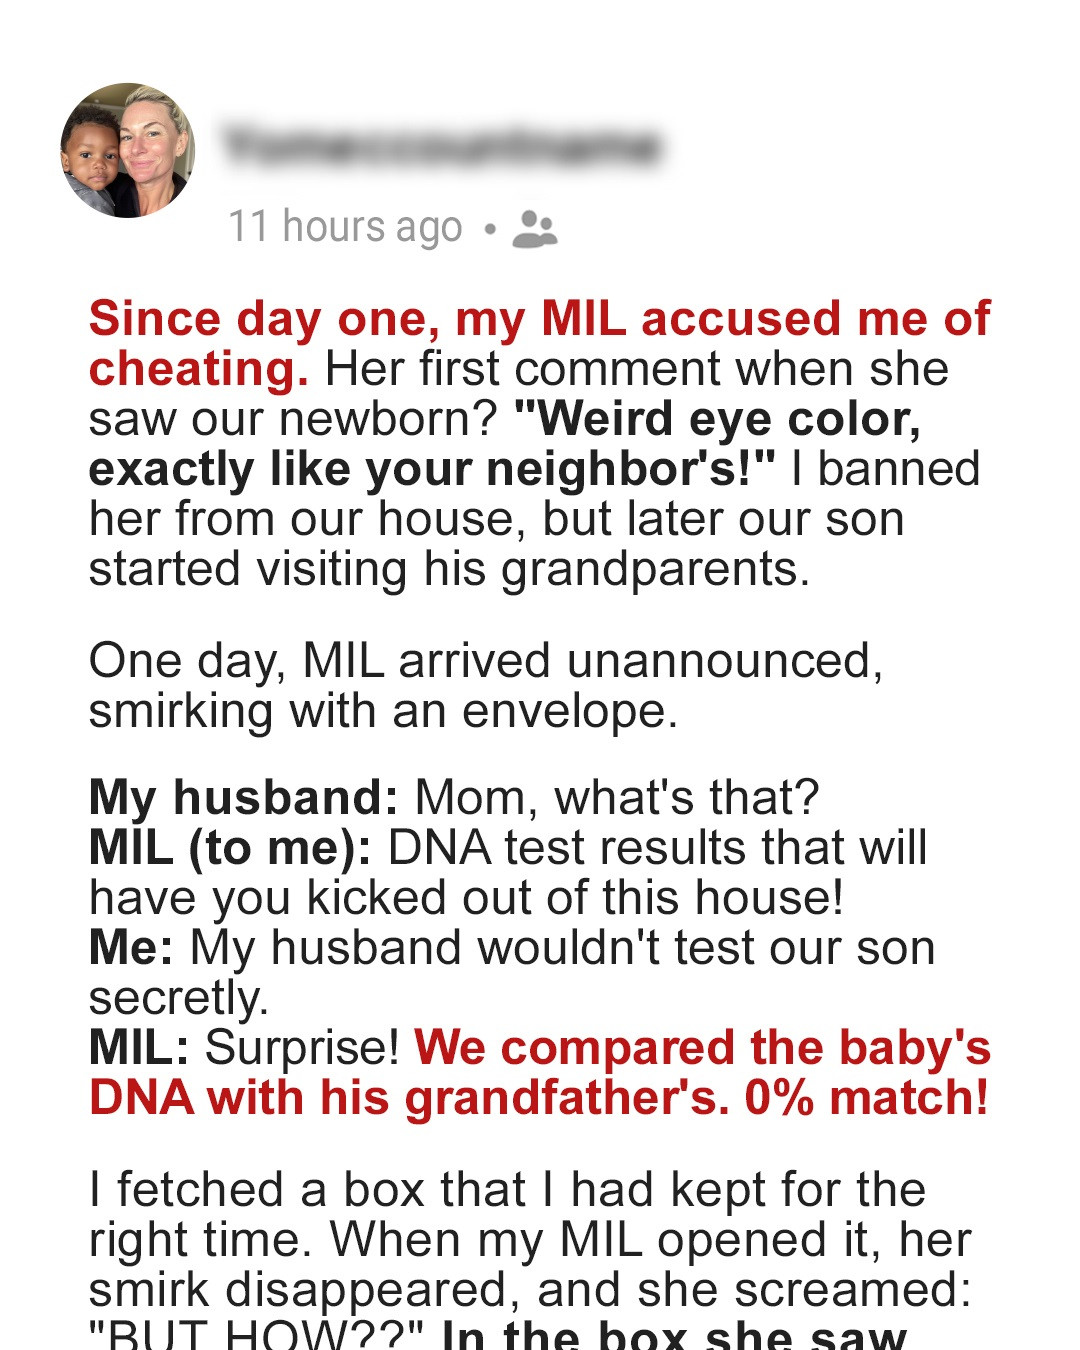Click the friends audience icon

coord(534,228)
